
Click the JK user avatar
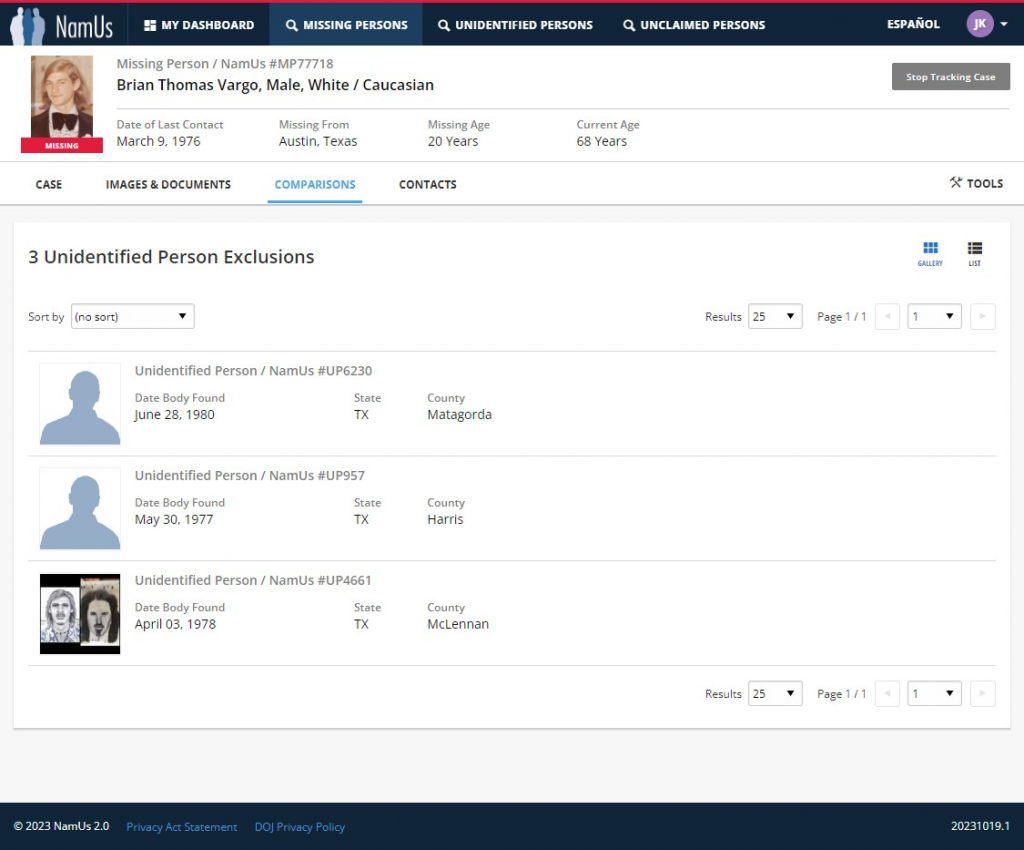click(x=980, y=24)
